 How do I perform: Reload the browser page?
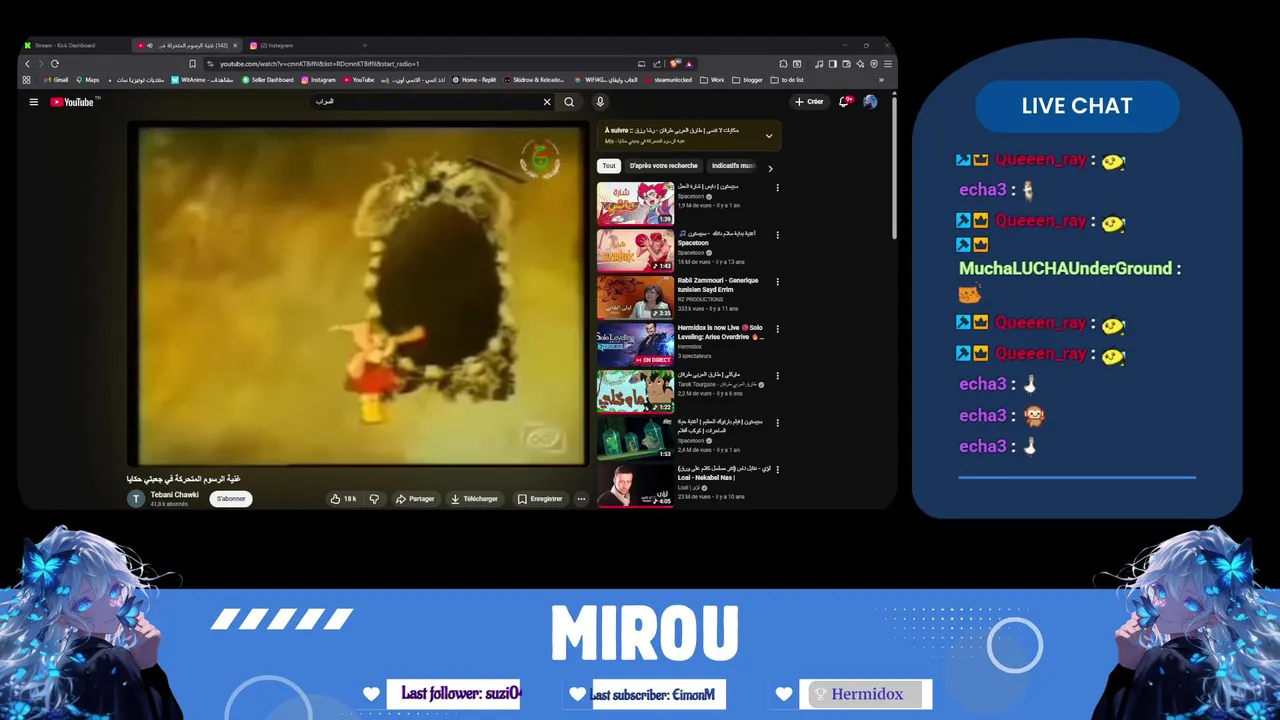54,64
